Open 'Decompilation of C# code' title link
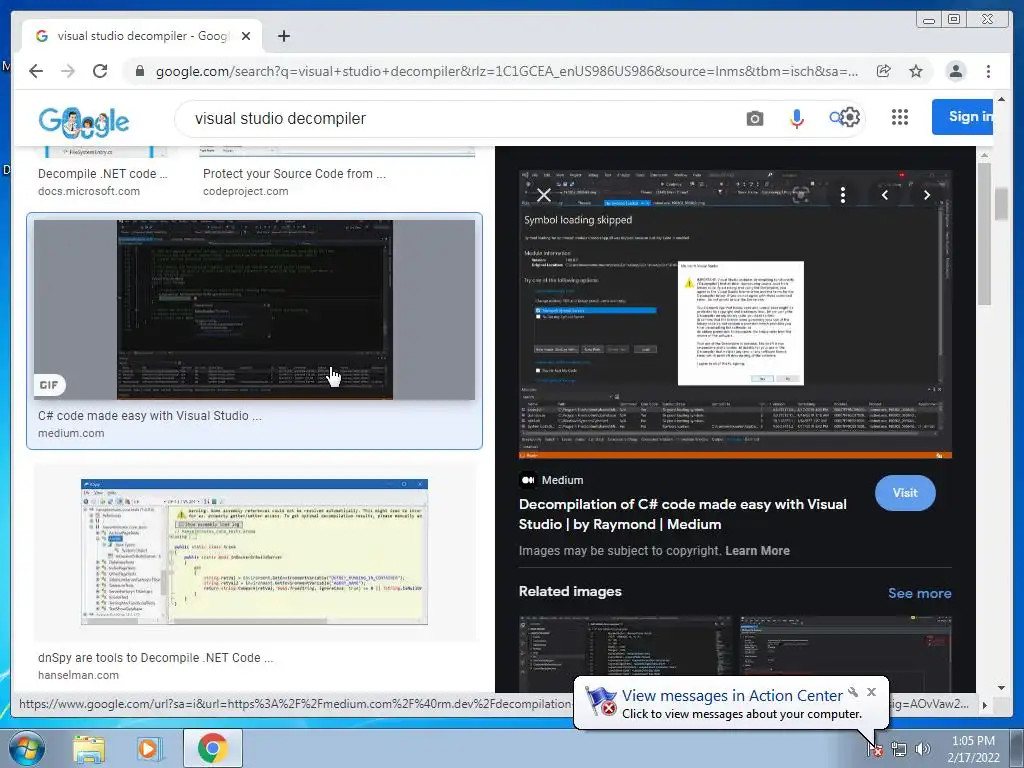This screenshot has width=1024, height=768. (x=682, y=514)
